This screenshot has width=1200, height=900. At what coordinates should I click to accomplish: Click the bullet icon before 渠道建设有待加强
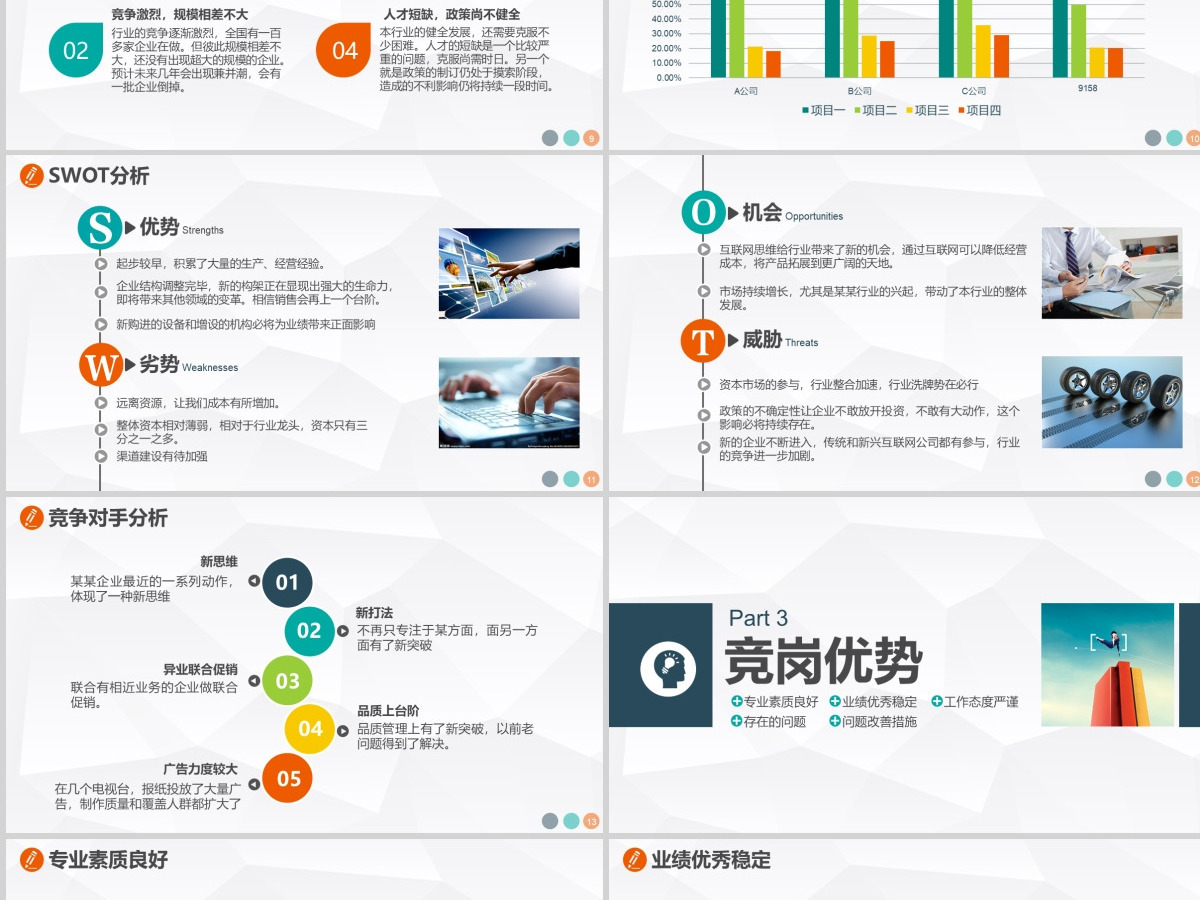click(x=101, y=456)
